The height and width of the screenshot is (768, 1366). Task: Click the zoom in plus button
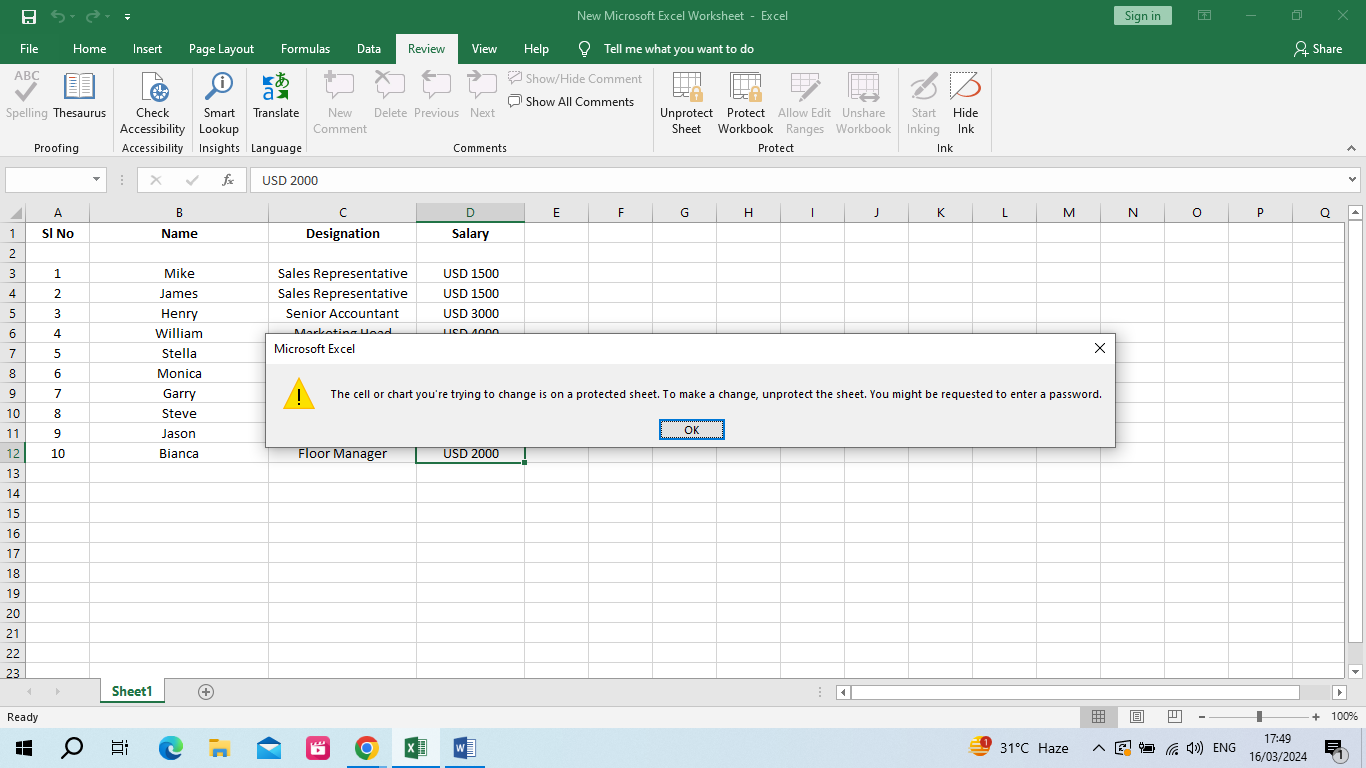[x=1316, y=717]
